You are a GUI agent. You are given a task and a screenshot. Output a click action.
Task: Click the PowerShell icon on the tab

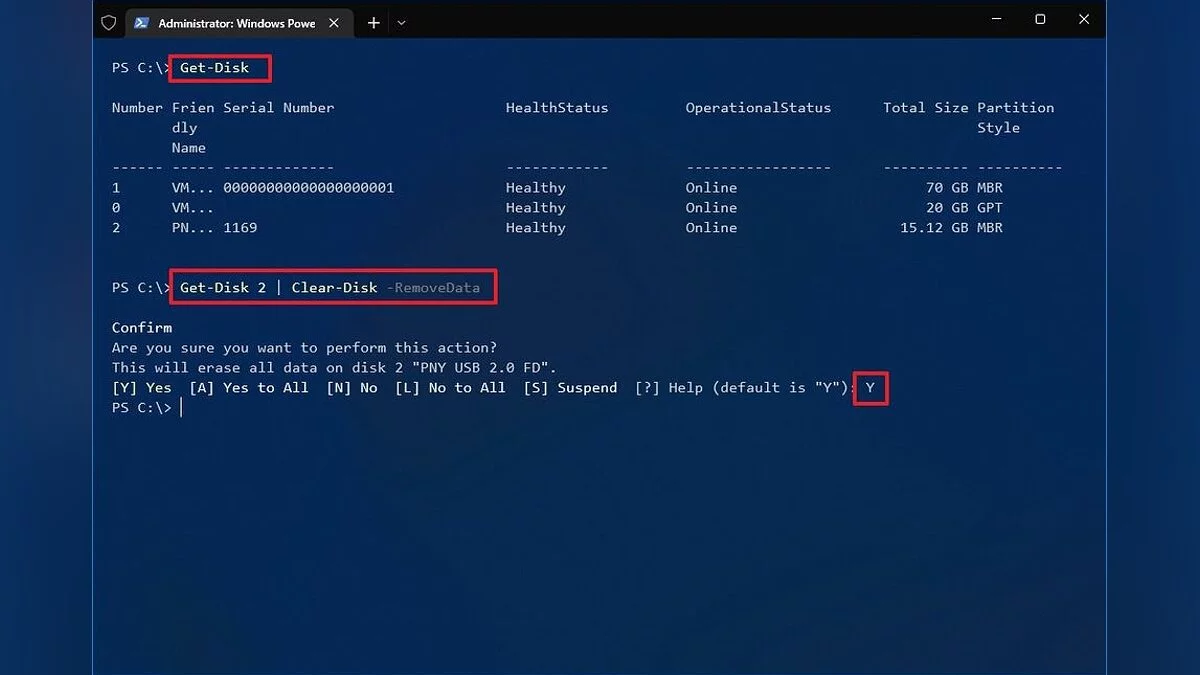tap(142, 23)
